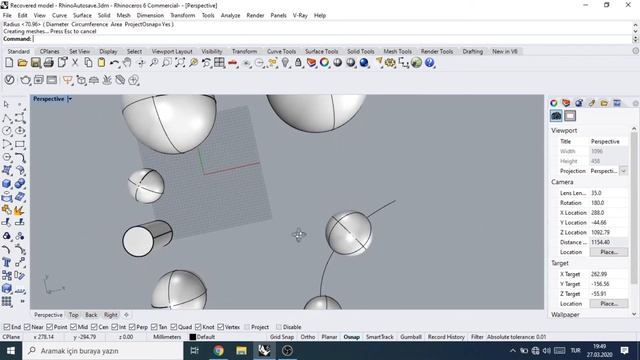Select the Pan hand tool
This screenshot has height=360, width=640.
pyautogui.click(x=127, y=62)
